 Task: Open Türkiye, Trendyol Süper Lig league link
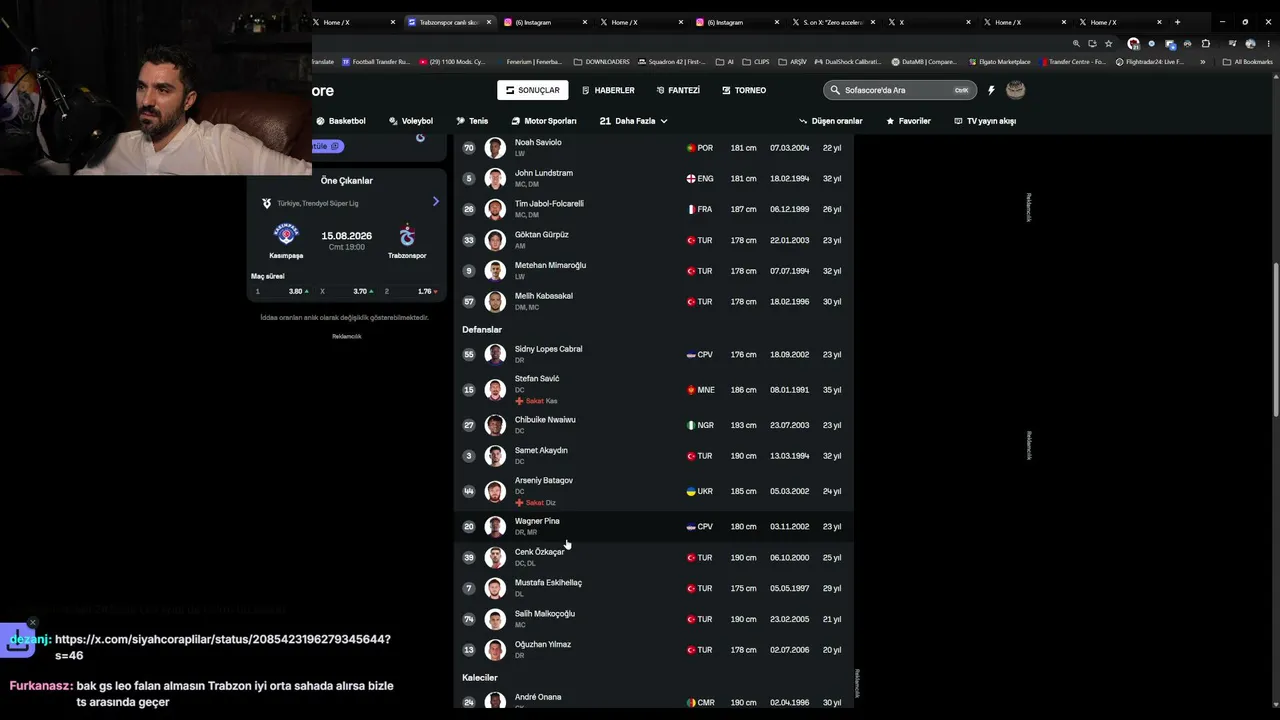[317, 203]
